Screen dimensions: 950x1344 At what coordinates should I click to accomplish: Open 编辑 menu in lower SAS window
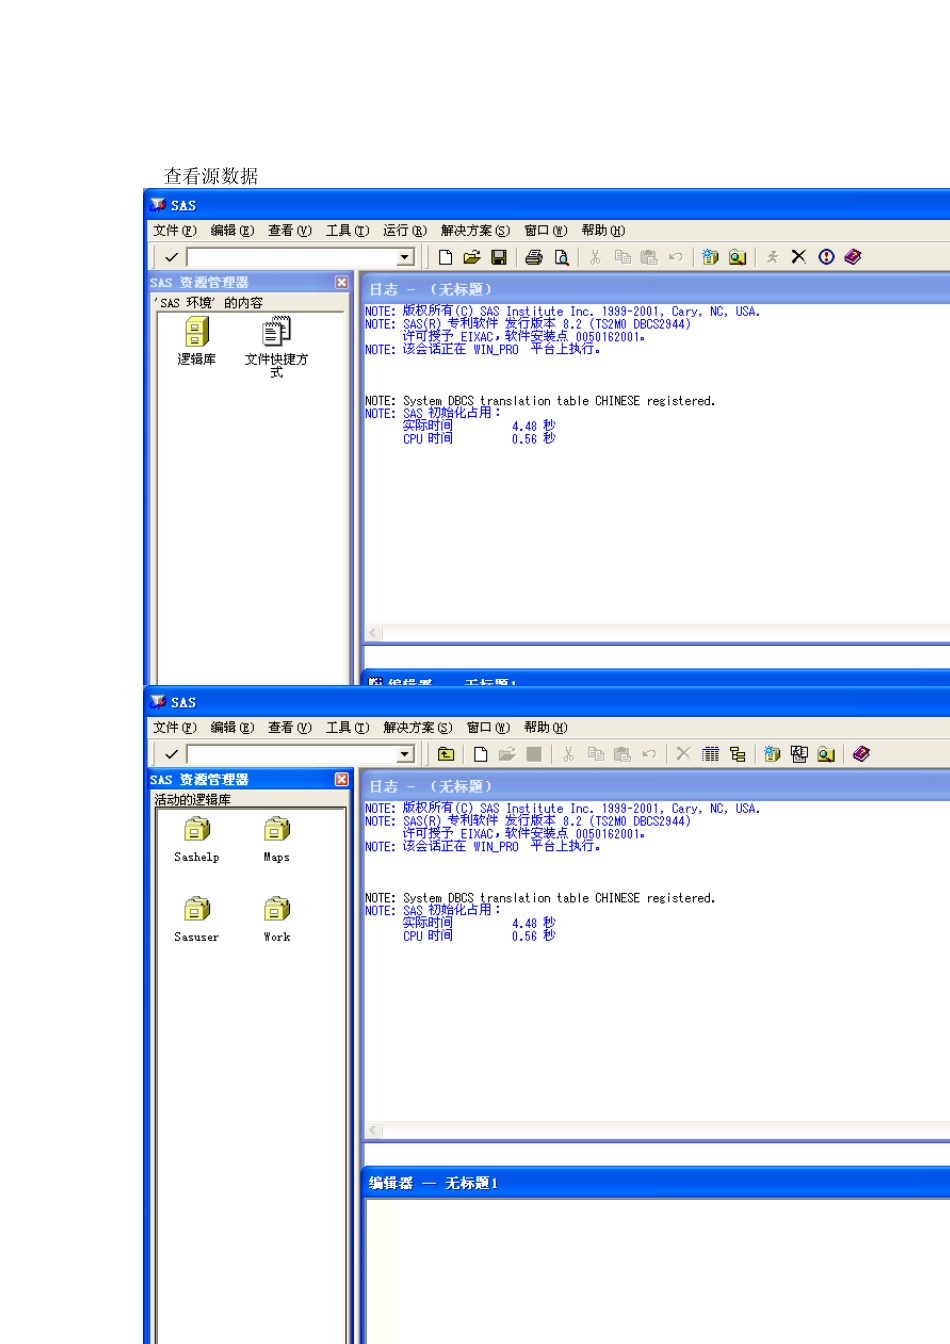[x=232, y=728]
